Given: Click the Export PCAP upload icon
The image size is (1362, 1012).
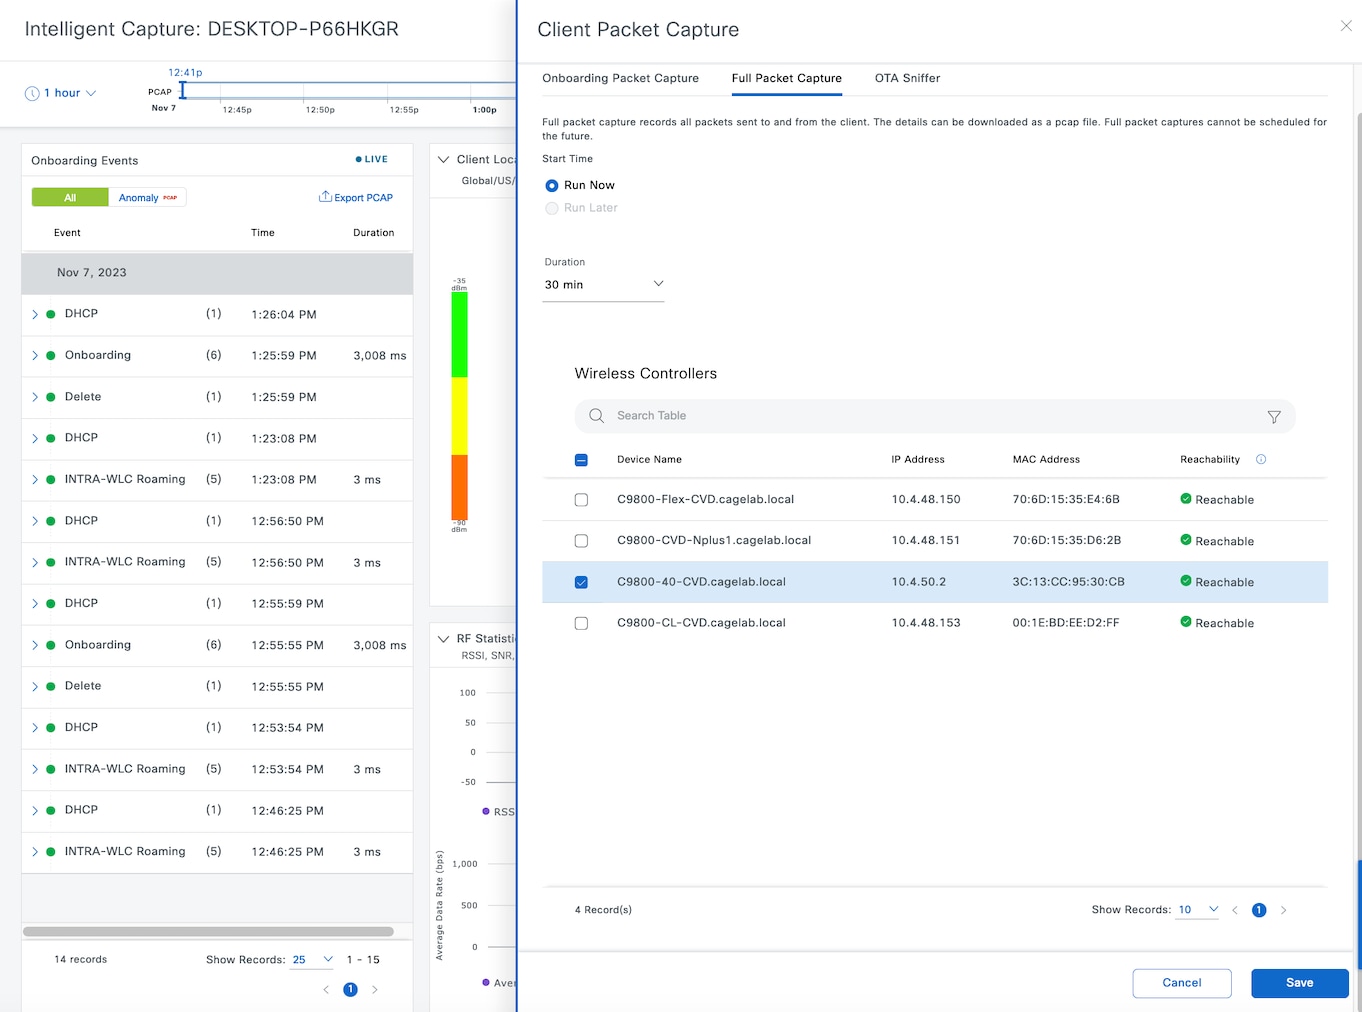Looking at the screenshot, I should tap(325, 197).
